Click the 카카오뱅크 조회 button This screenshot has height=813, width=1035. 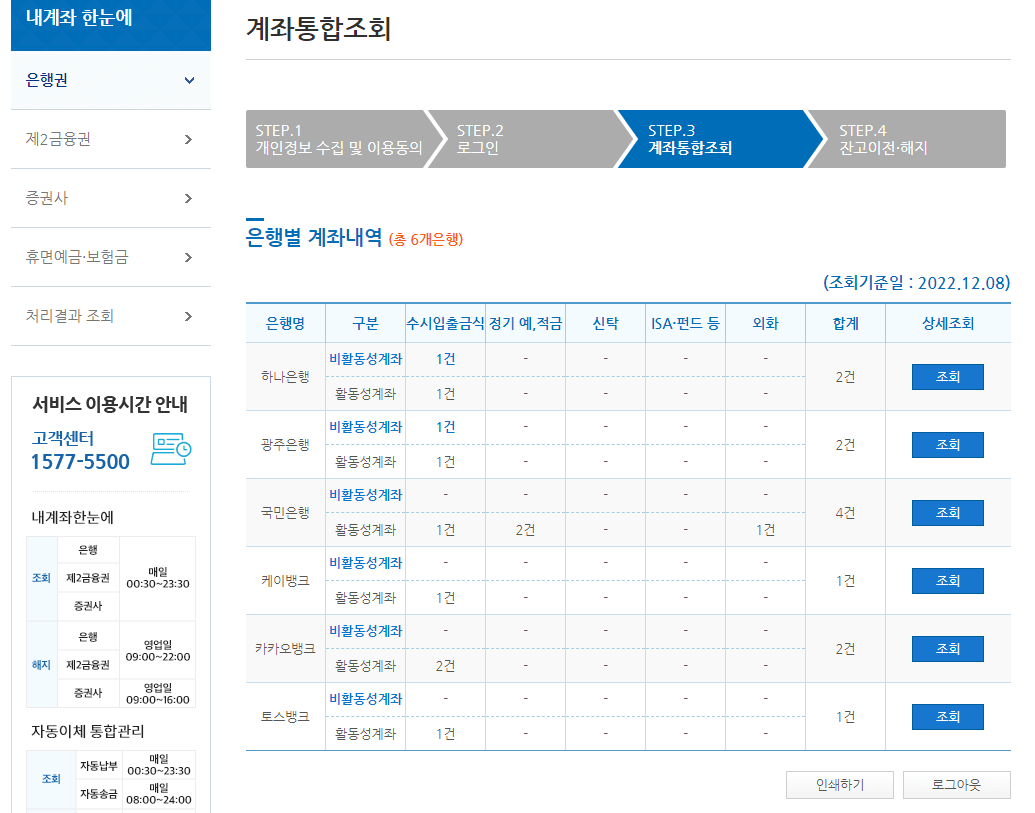point(946,648)
